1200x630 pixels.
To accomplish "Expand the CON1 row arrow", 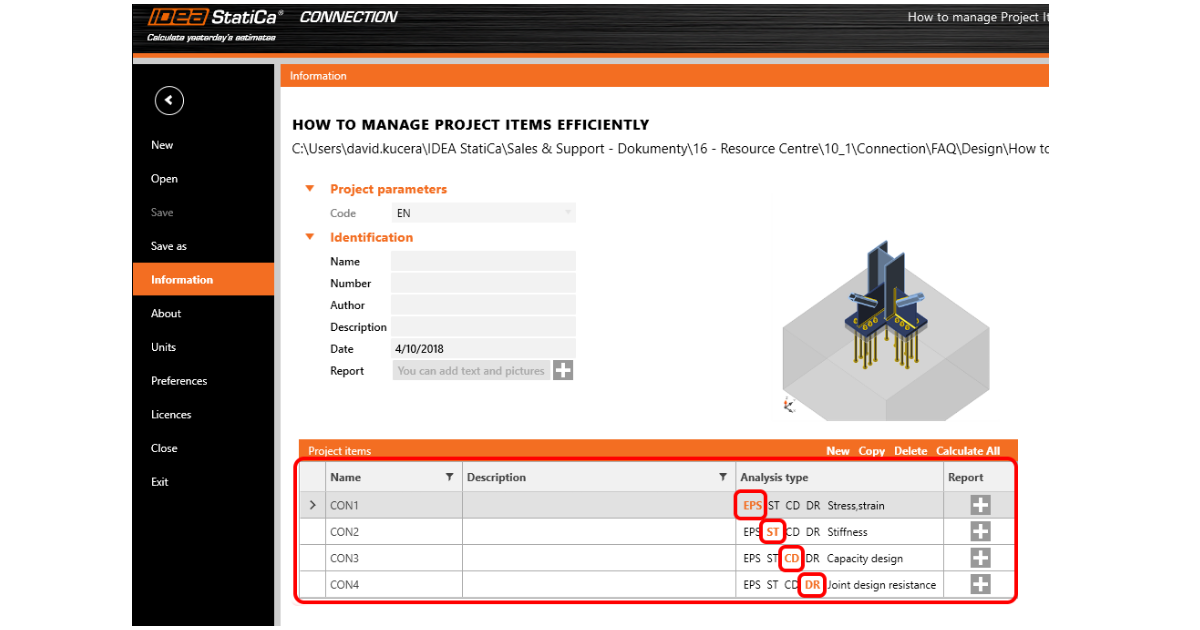I will (x=312, y=506).
